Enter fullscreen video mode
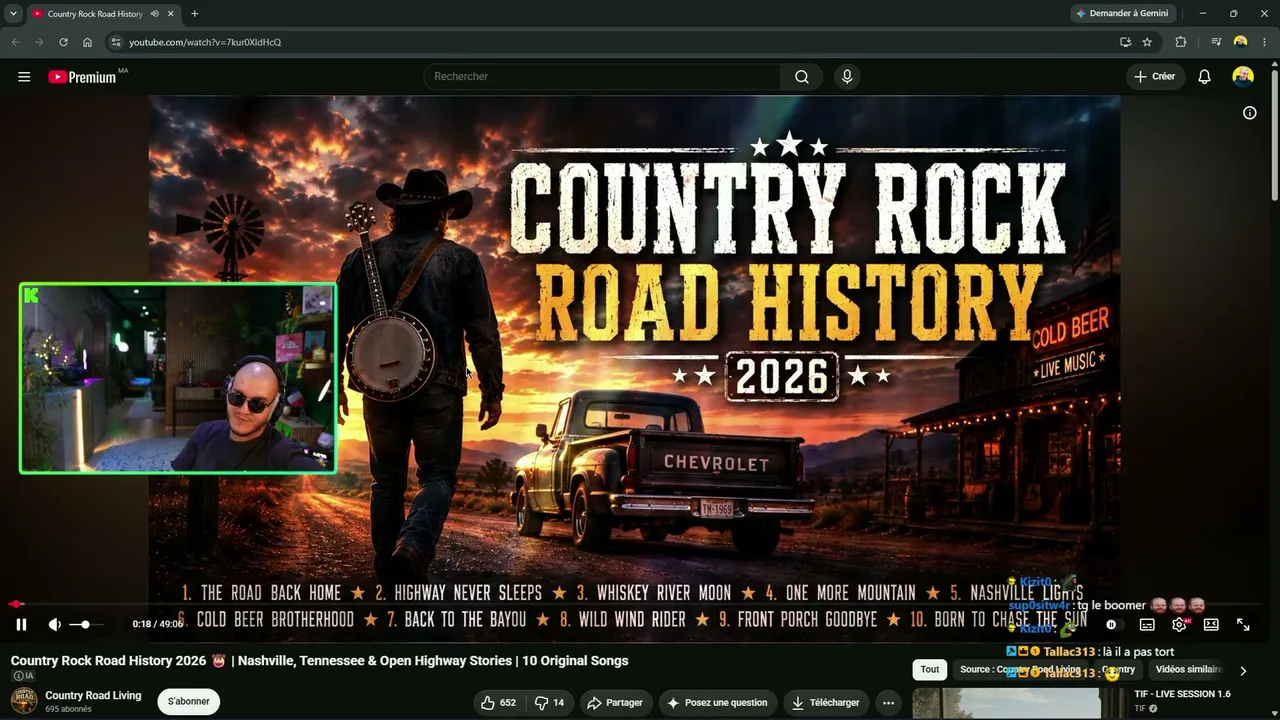Image resolution: width=1280 pixels, height=720 pixels. coord(1243,624)
